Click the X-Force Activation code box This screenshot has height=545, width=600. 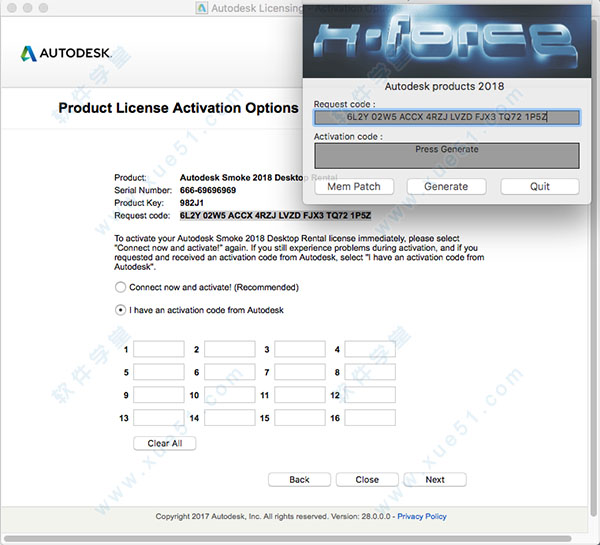click(x=447, y=156)
